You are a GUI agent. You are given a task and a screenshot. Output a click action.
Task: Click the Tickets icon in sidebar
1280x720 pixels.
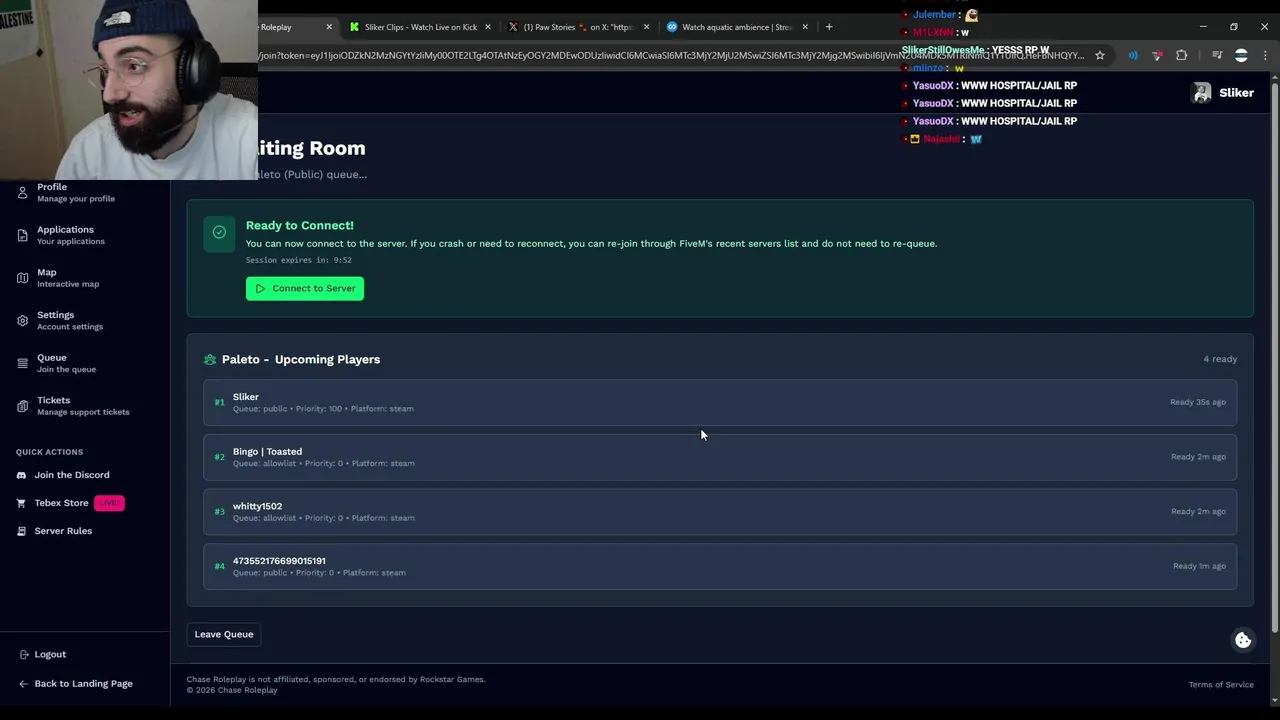click(x=22, y=406)
